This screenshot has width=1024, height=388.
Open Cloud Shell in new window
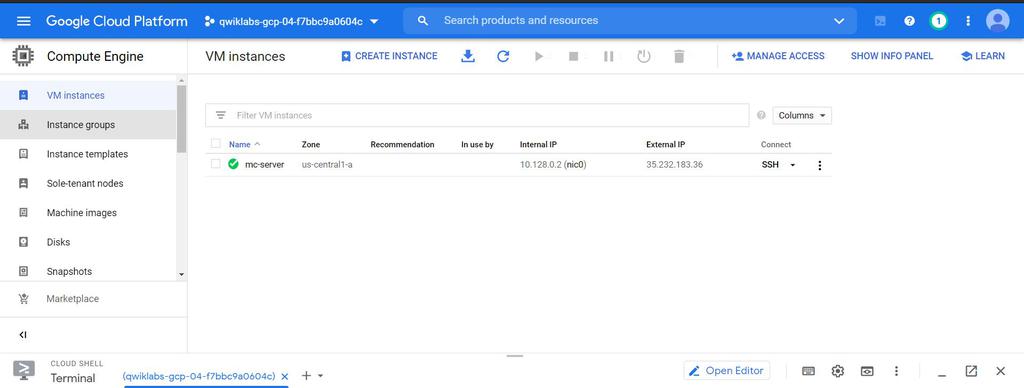click(971, 371)
